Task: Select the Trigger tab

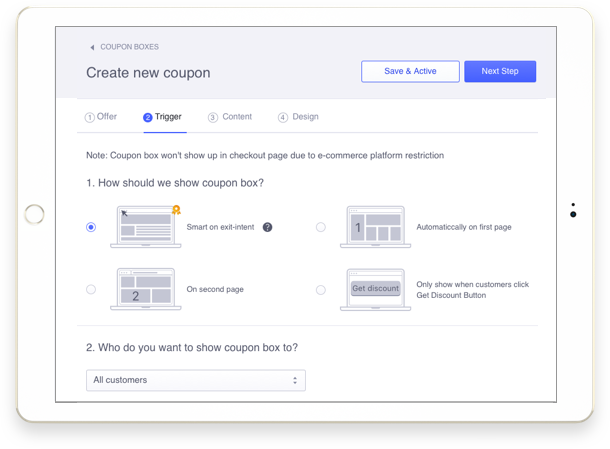Action: [162, 117]
